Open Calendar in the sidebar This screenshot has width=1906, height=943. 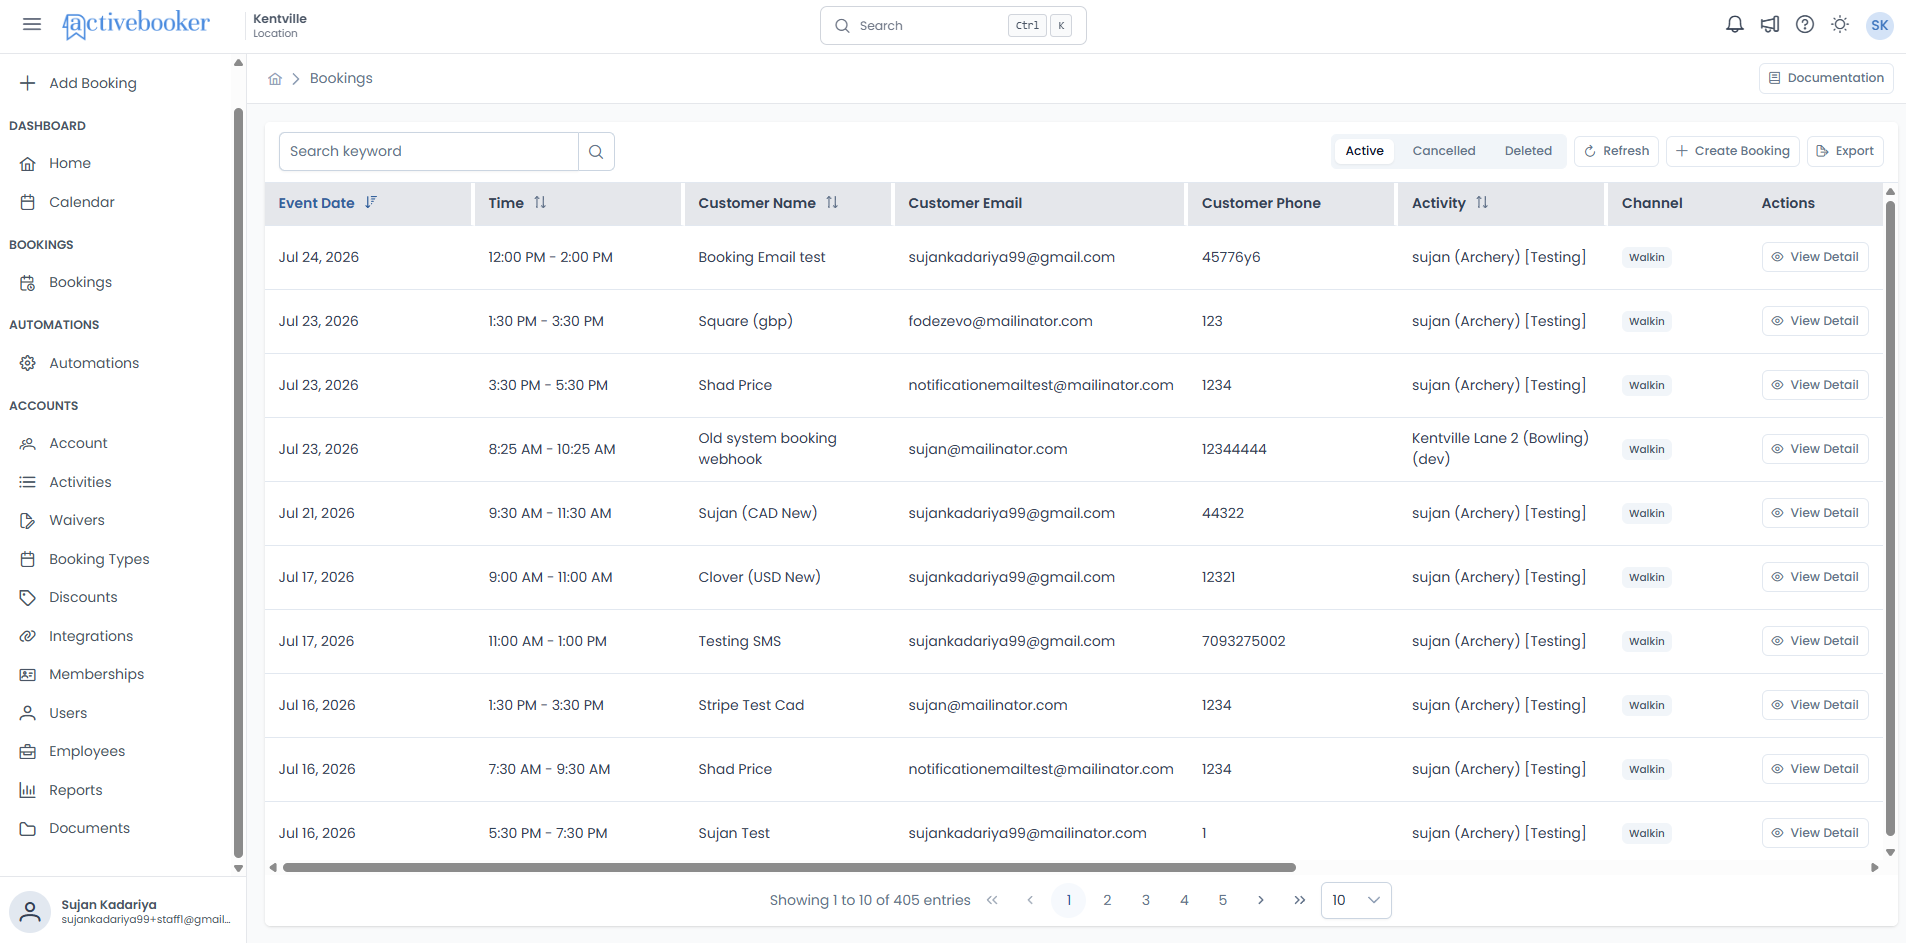[82, 202]
